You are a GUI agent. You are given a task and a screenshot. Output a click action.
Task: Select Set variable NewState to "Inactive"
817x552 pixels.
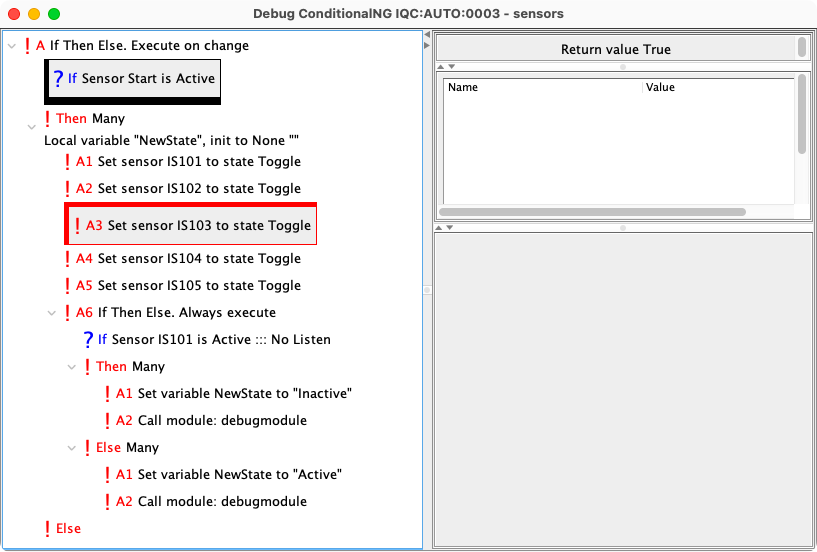tap(244, 393)
